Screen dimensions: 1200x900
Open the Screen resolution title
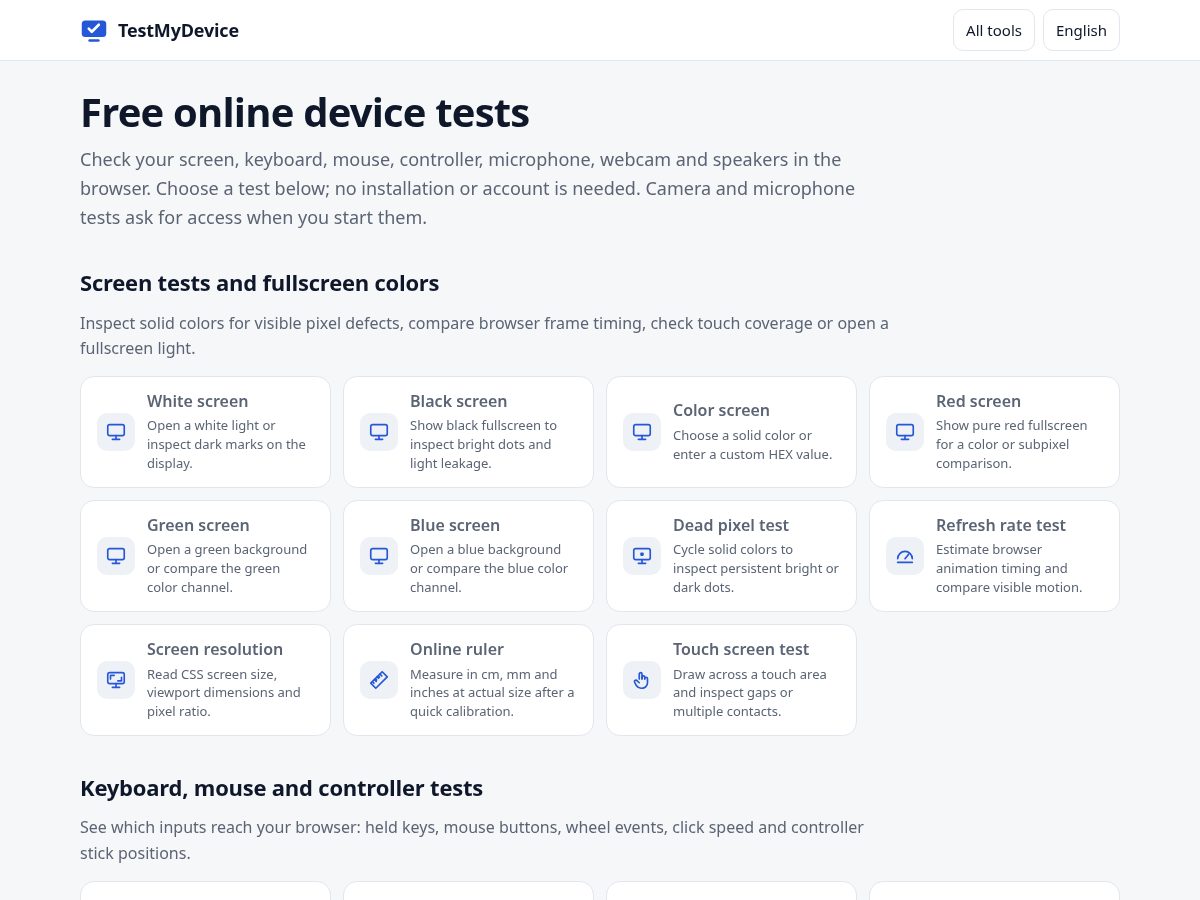coord(215,649)
